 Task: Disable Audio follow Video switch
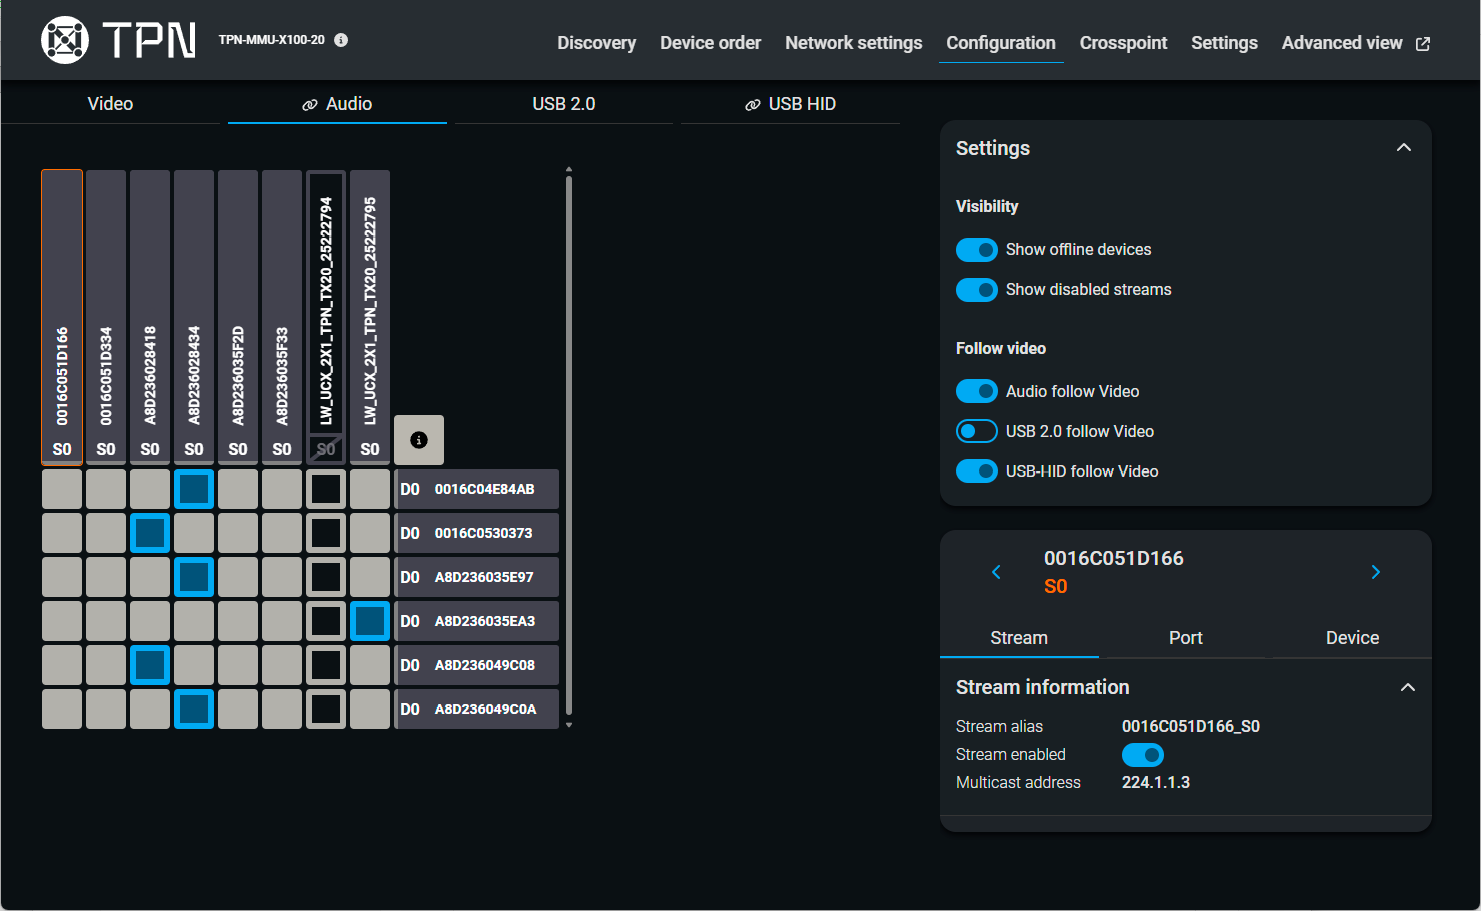[976, 391]
